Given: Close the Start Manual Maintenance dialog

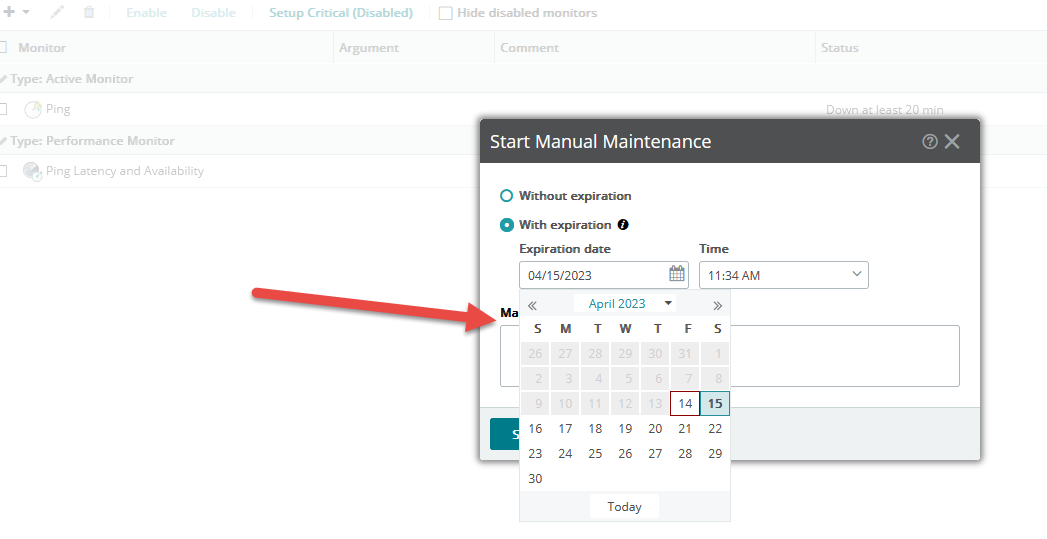Looking at the screenshot, I should click(x=952, y=142).
